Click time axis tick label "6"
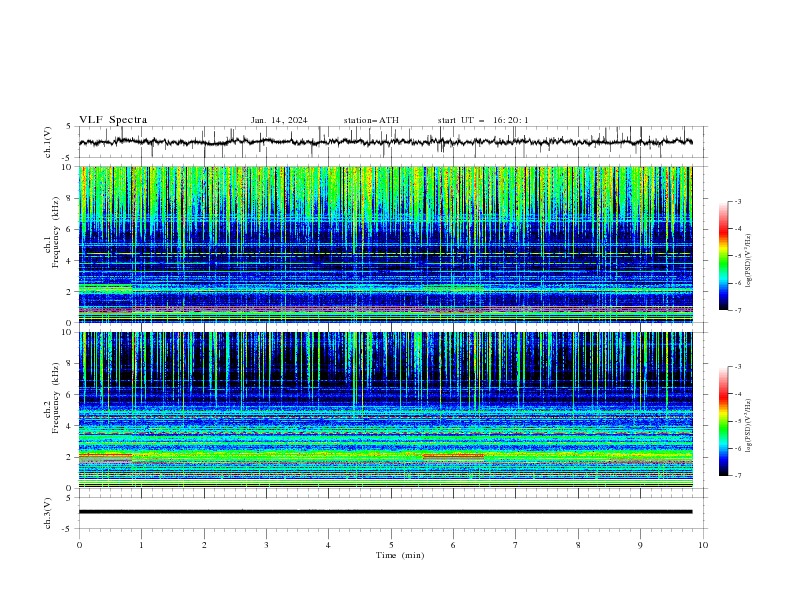The height and width of the screenshot is (612, 792). click(454, 545)
